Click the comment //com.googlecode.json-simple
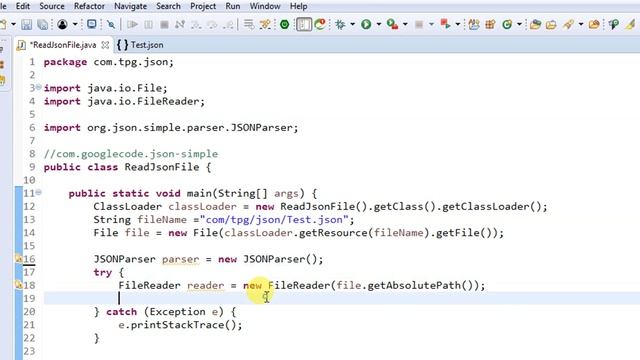Screen dimensions: 640x360 (131, 154)
